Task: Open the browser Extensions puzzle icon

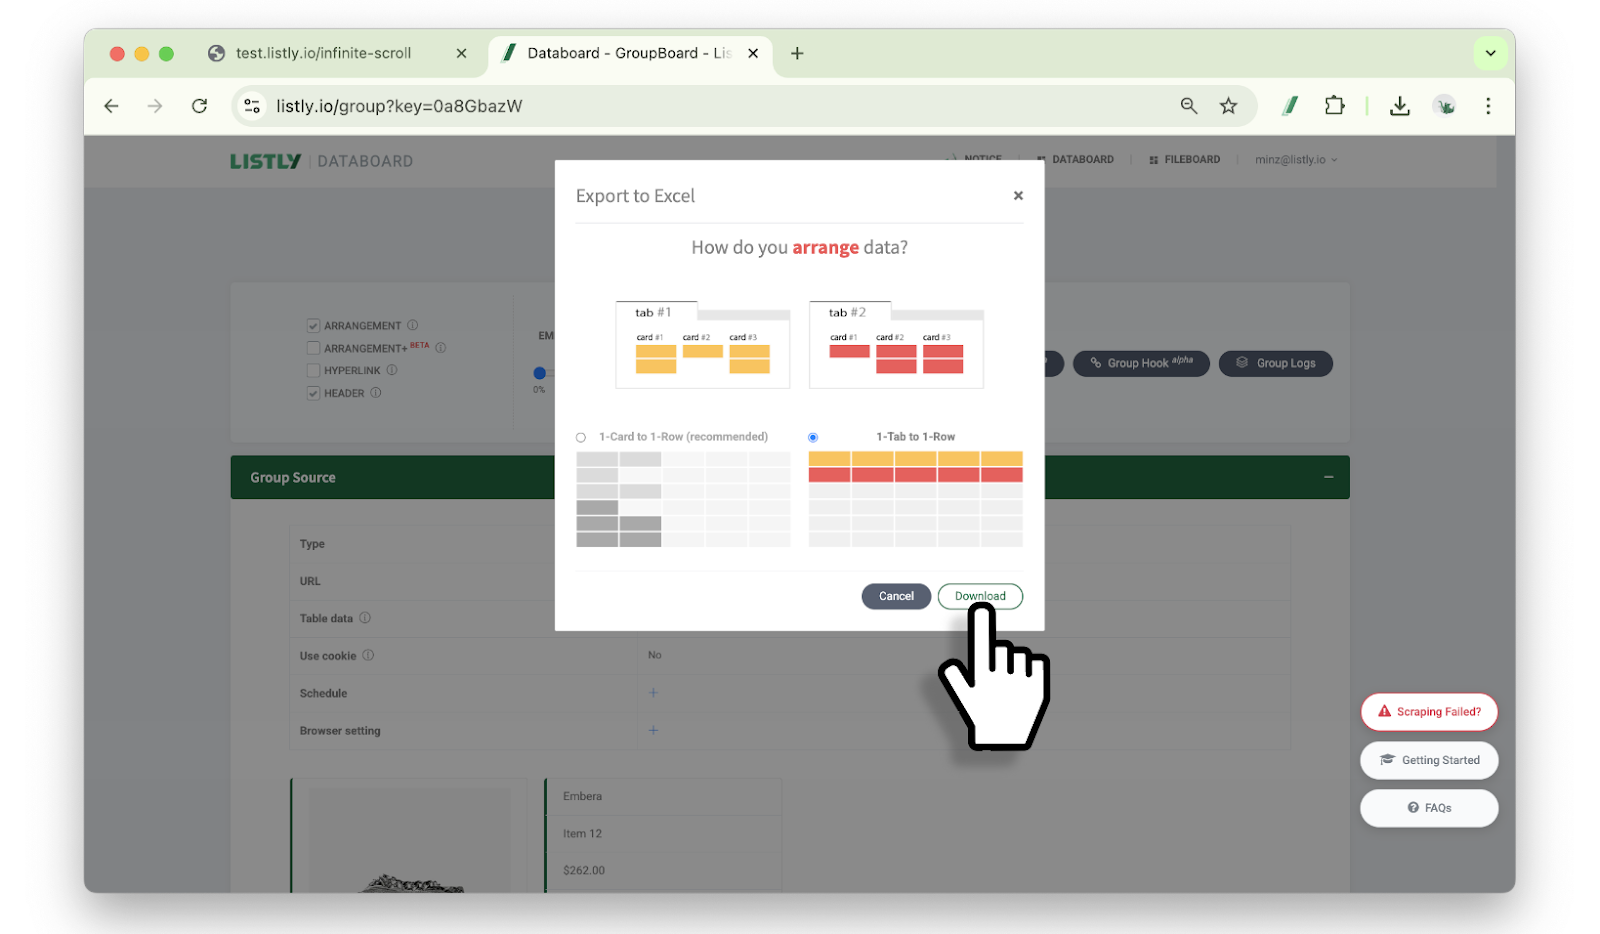Action: pyautogui.click(x=1334, y=106)
